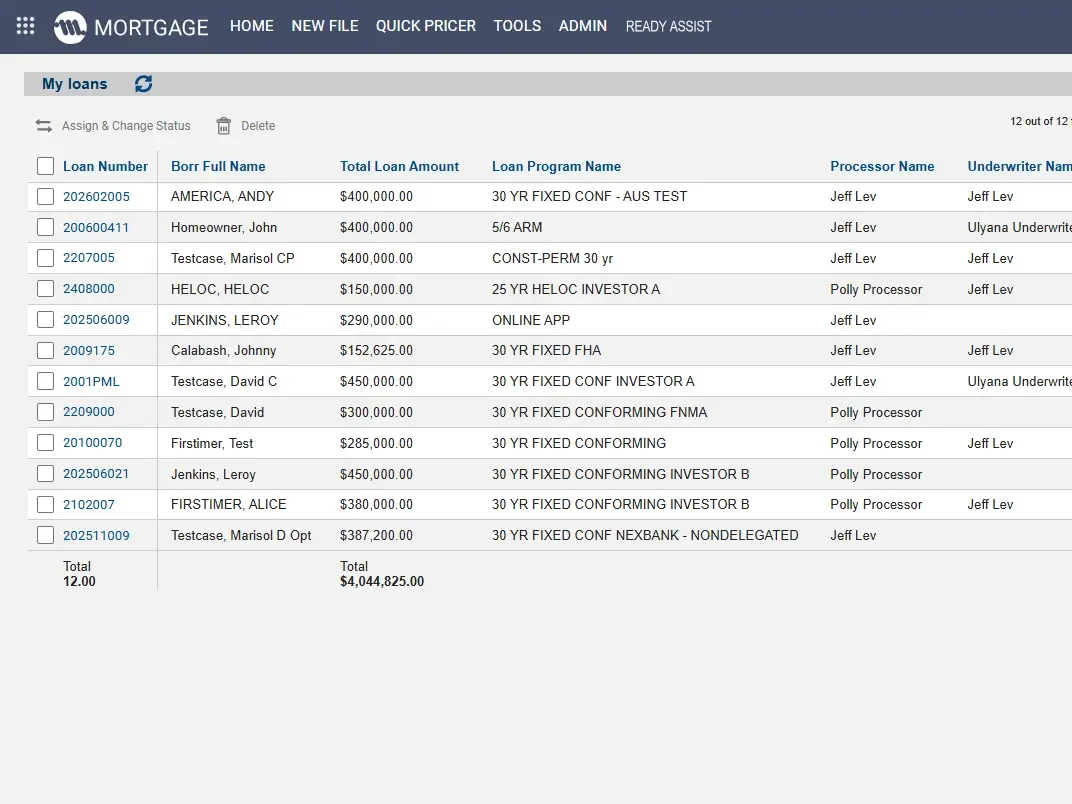Viewport: 1072px width, 804px height.
Task: Open the ADMIN menu
Action: [582, 26]
